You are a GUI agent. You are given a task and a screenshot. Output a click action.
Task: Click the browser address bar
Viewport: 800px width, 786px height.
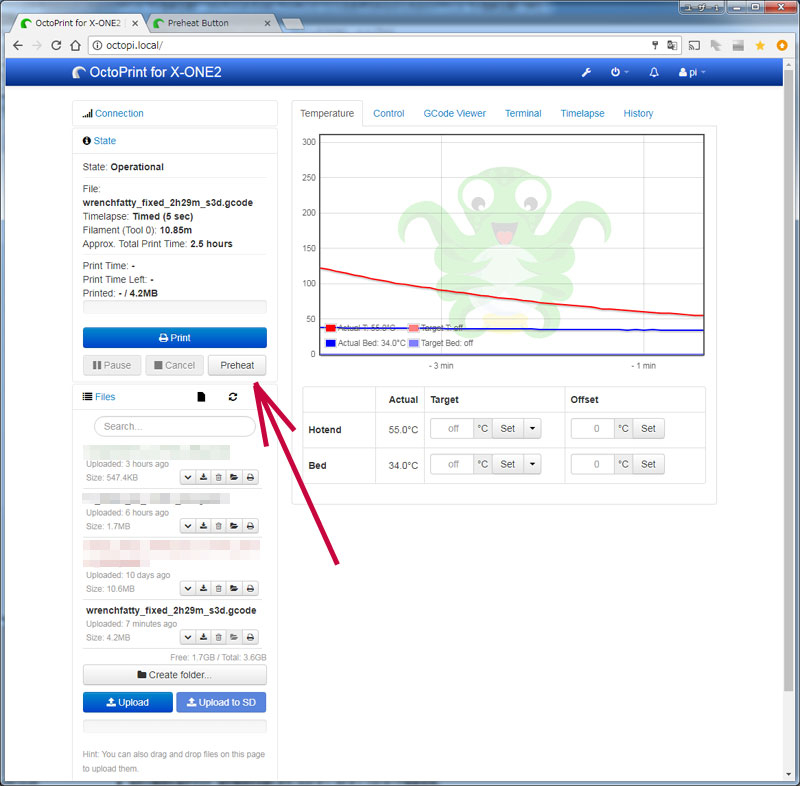pyautogui.click(x=378, y=45)
